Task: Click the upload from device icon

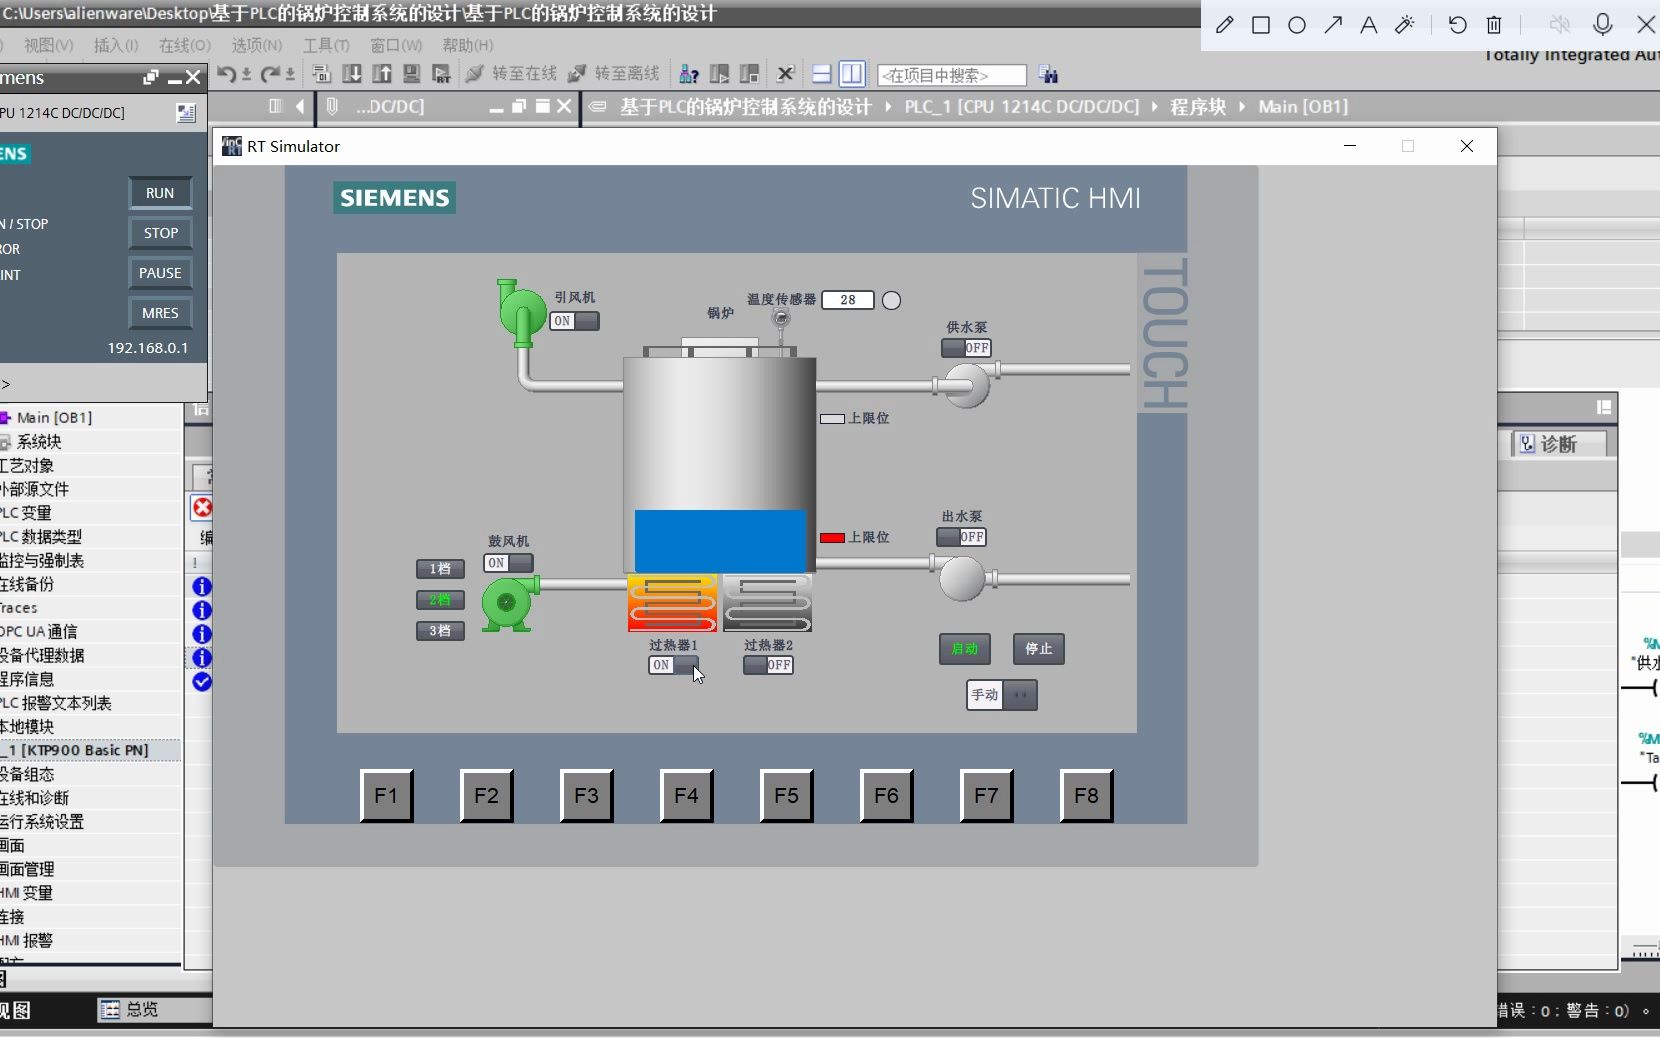Action: tap(382, 74)
